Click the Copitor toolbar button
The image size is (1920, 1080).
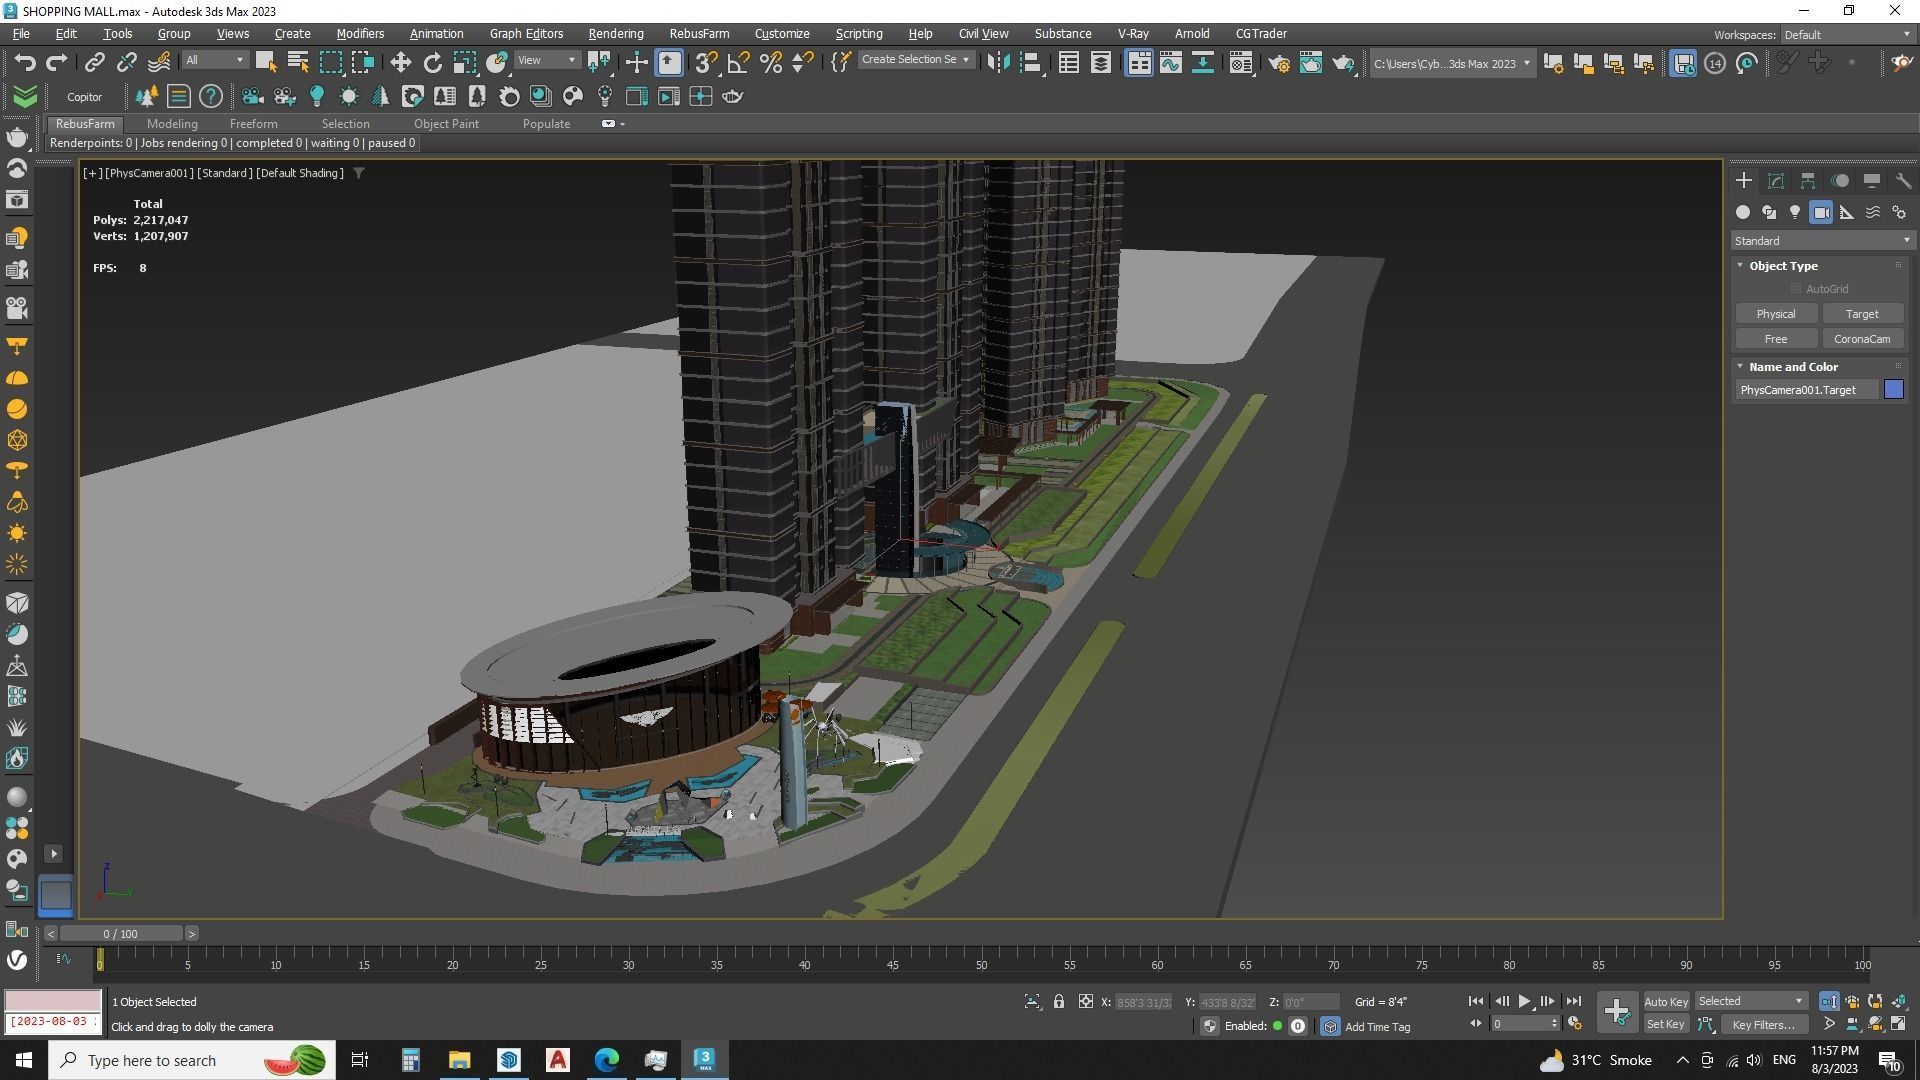tap(84, 97)
